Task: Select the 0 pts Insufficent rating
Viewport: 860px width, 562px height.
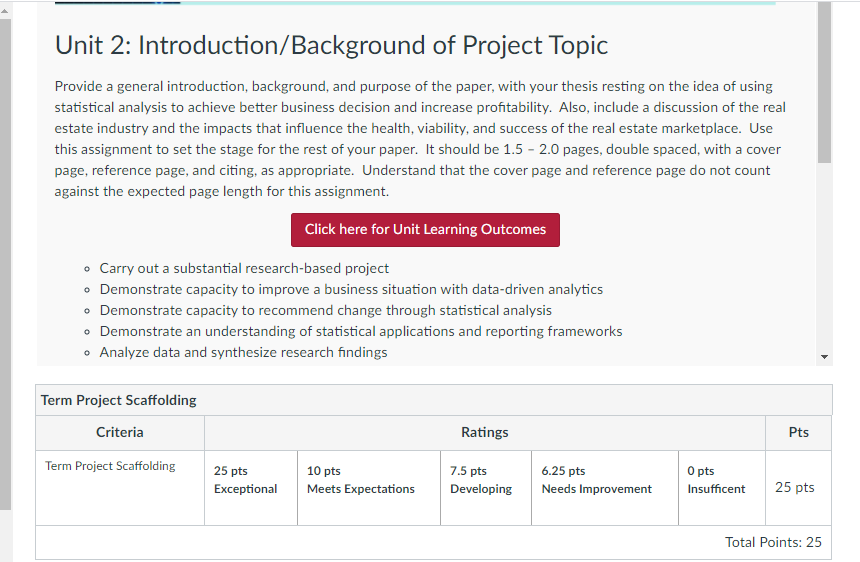Action: pyautogui.click(x=722, y=488)
